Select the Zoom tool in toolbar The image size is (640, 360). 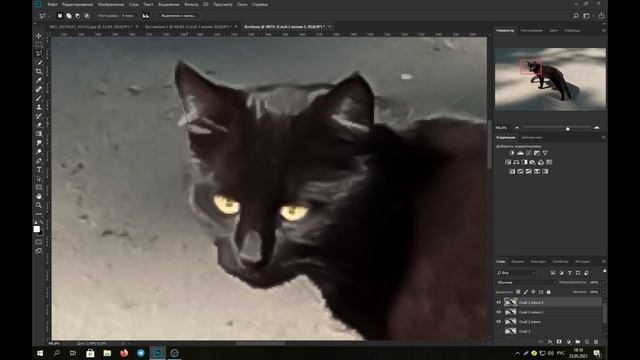coord(39,205)
